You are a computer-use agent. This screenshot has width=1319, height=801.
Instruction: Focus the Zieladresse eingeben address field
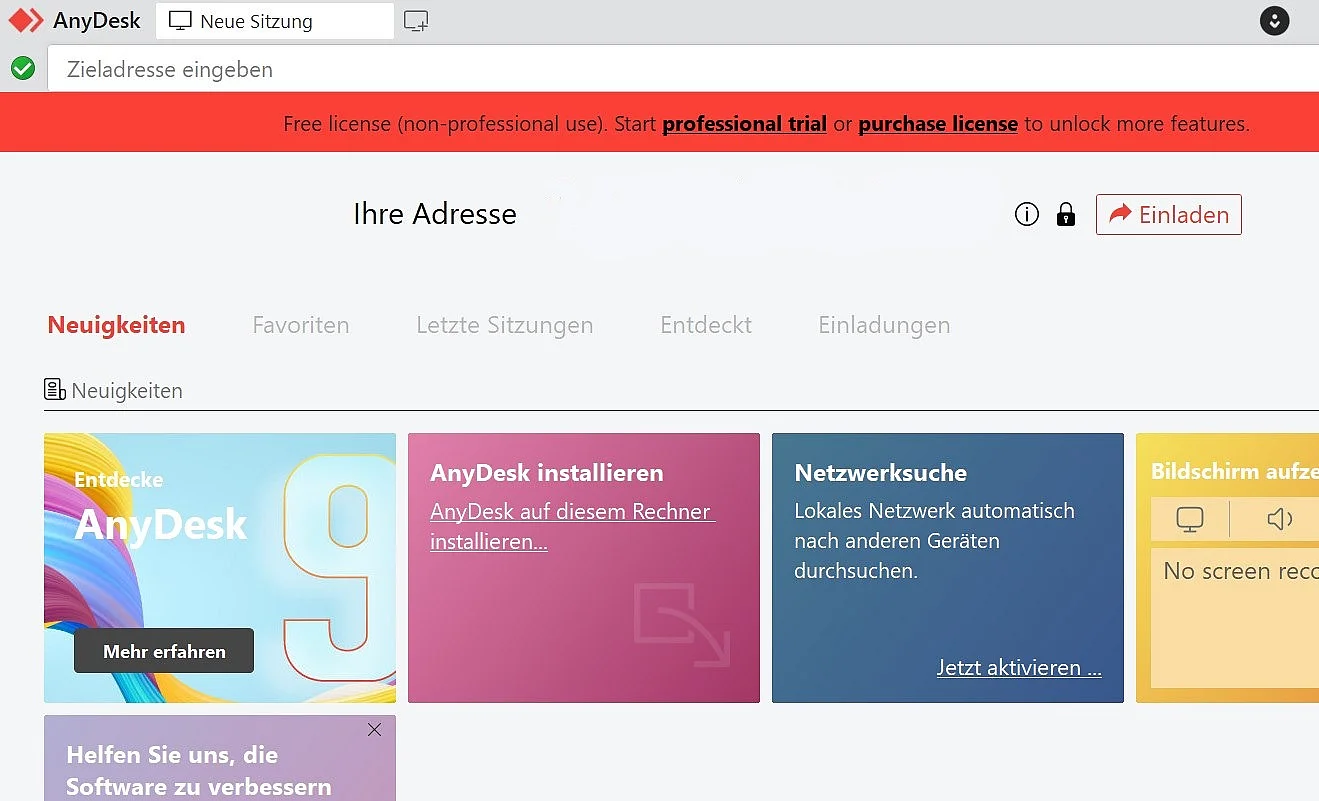point(683,70)
